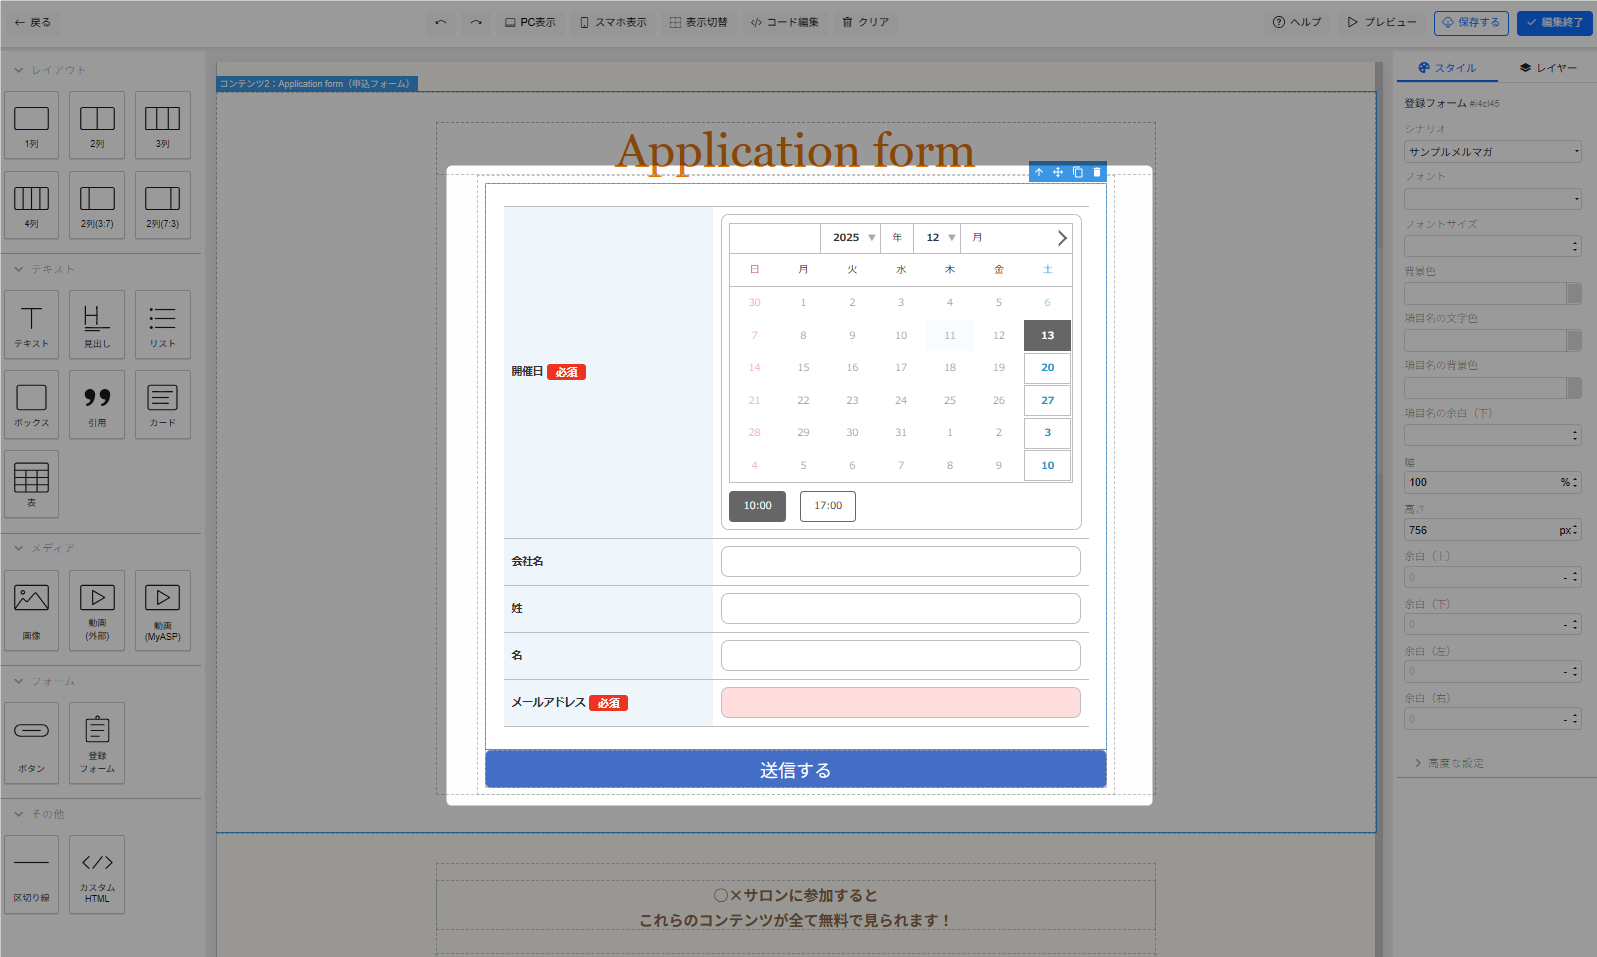Switch to the レイヤー tab

[1547, 68]
